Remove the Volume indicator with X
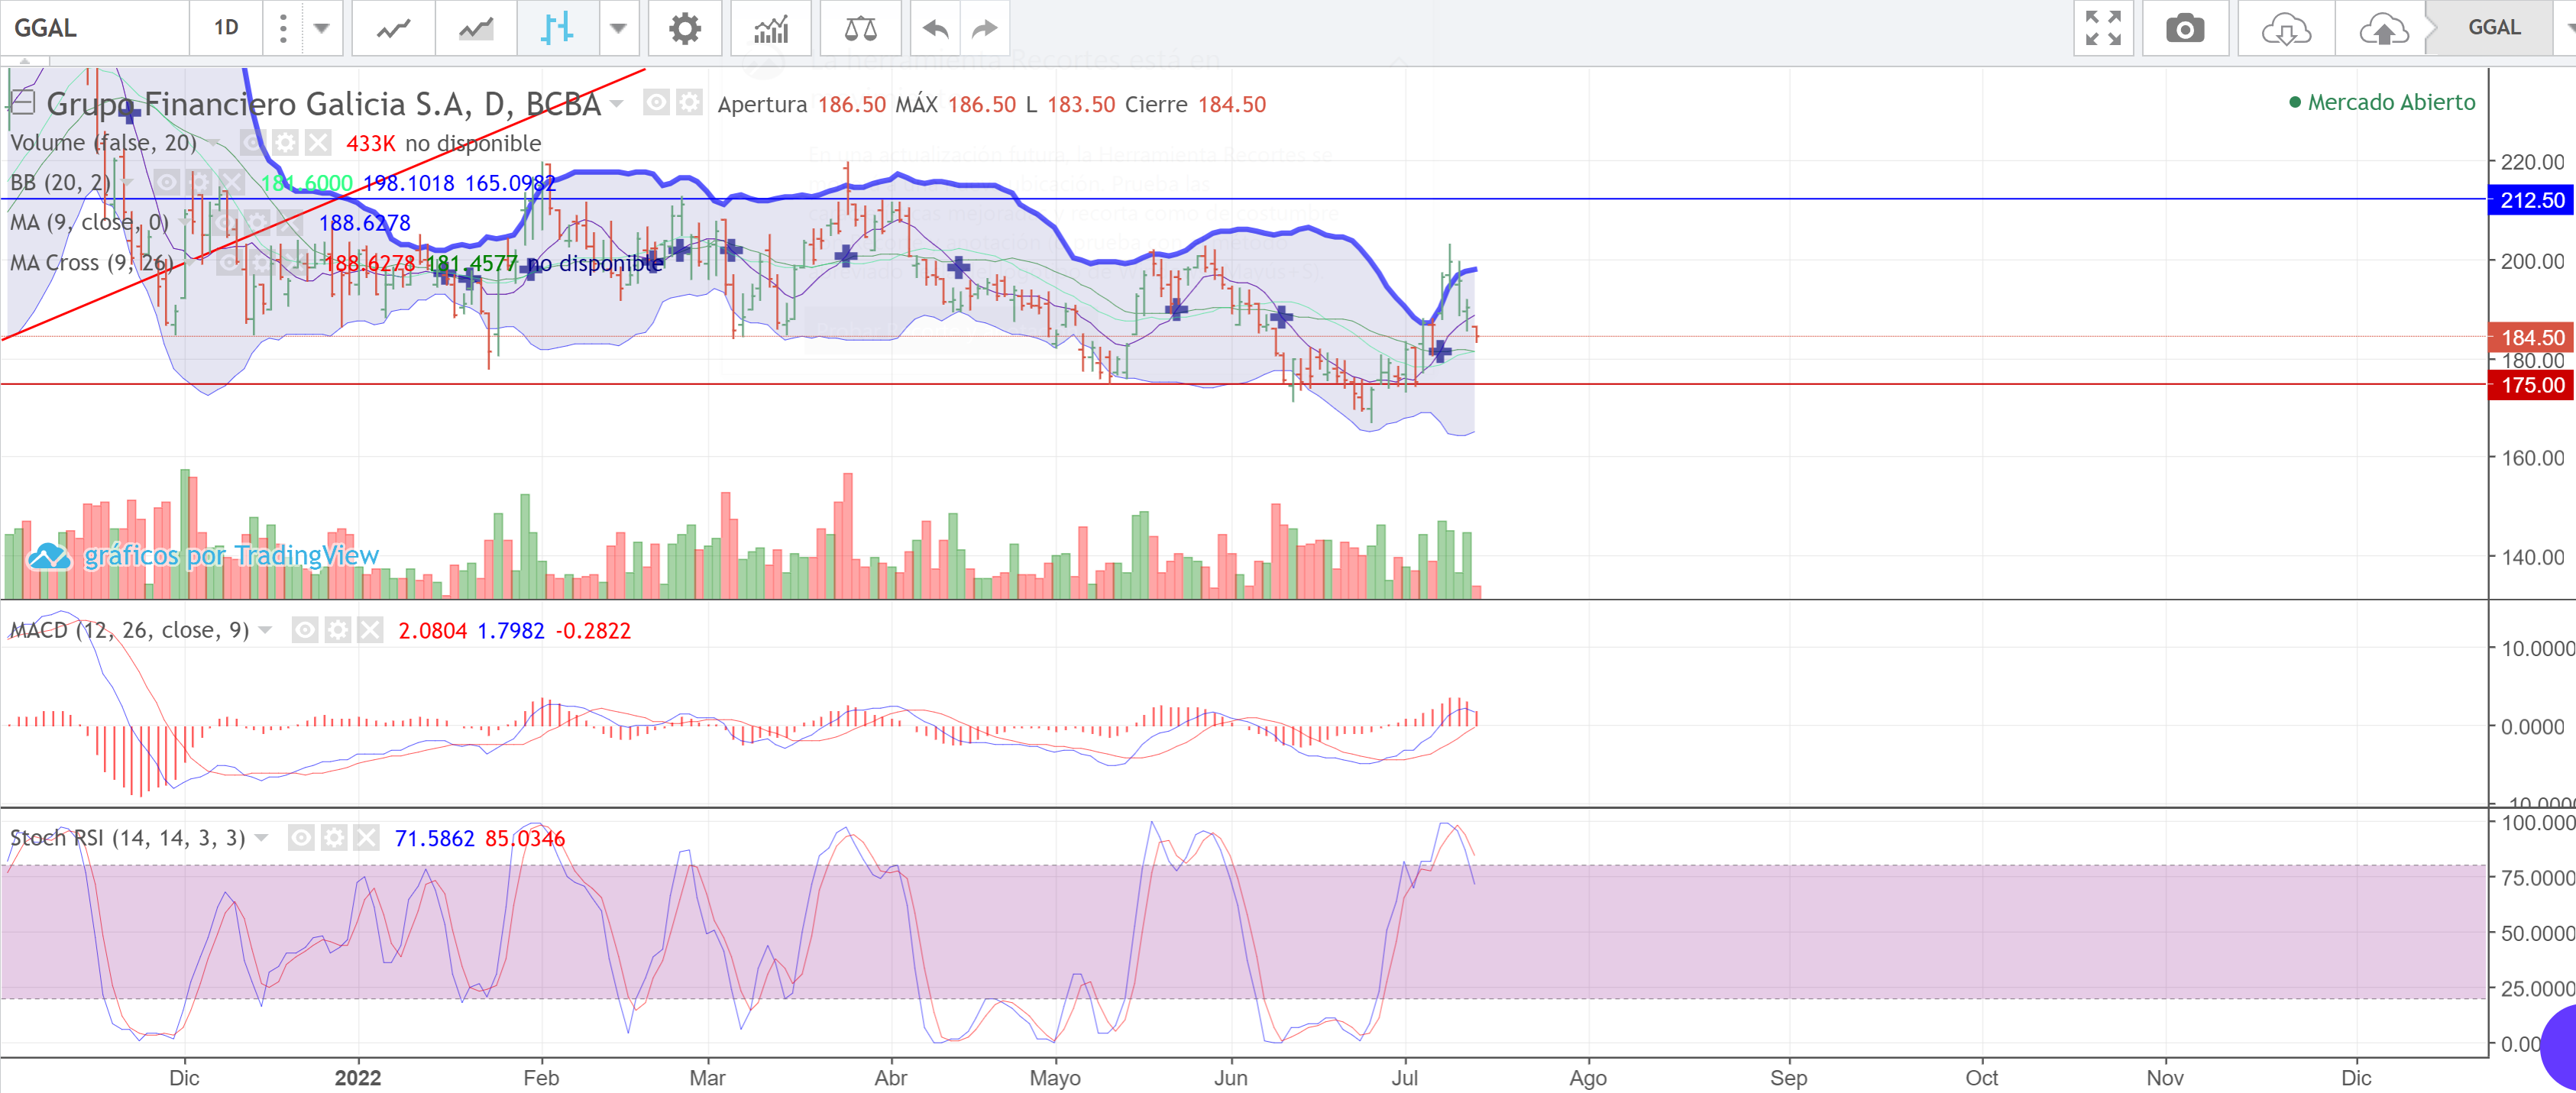2576x1093 pixels. click(318, 142)
